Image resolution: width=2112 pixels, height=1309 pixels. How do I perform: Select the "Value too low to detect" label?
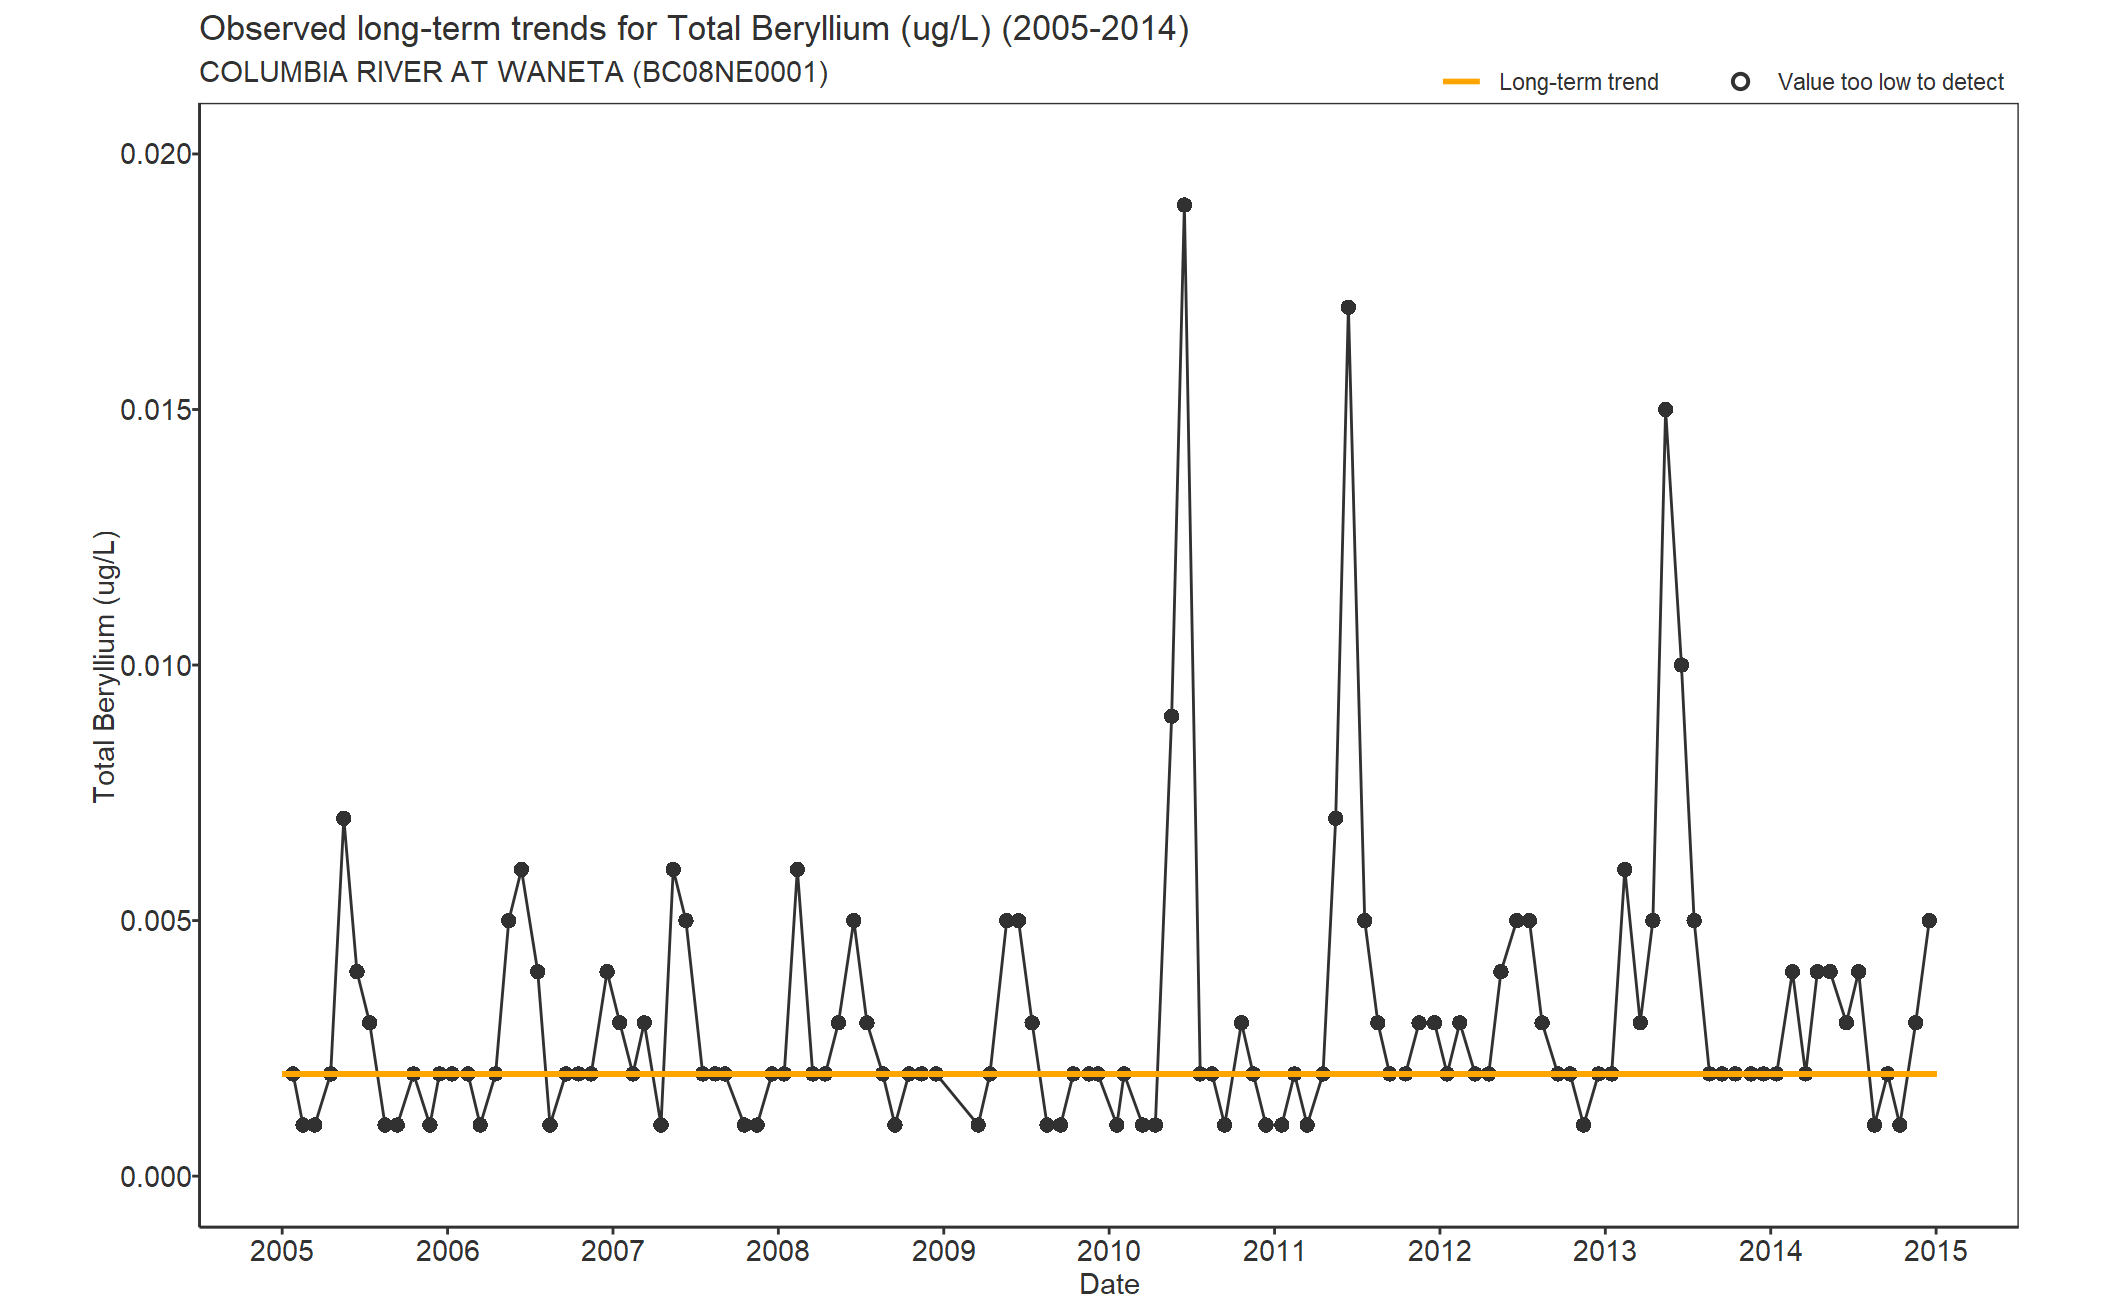(1890, 82)
